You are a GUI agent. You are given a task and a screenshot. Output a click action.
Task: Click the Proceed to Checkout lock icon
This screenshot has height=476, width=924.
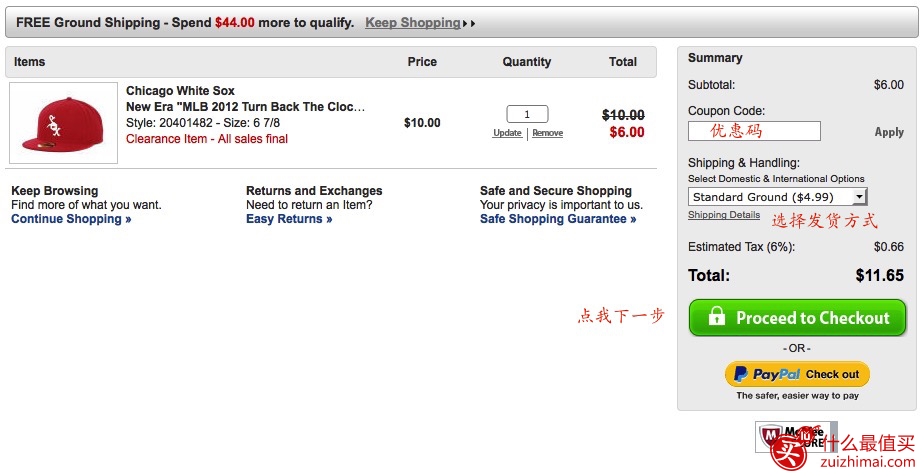point(717,316)
